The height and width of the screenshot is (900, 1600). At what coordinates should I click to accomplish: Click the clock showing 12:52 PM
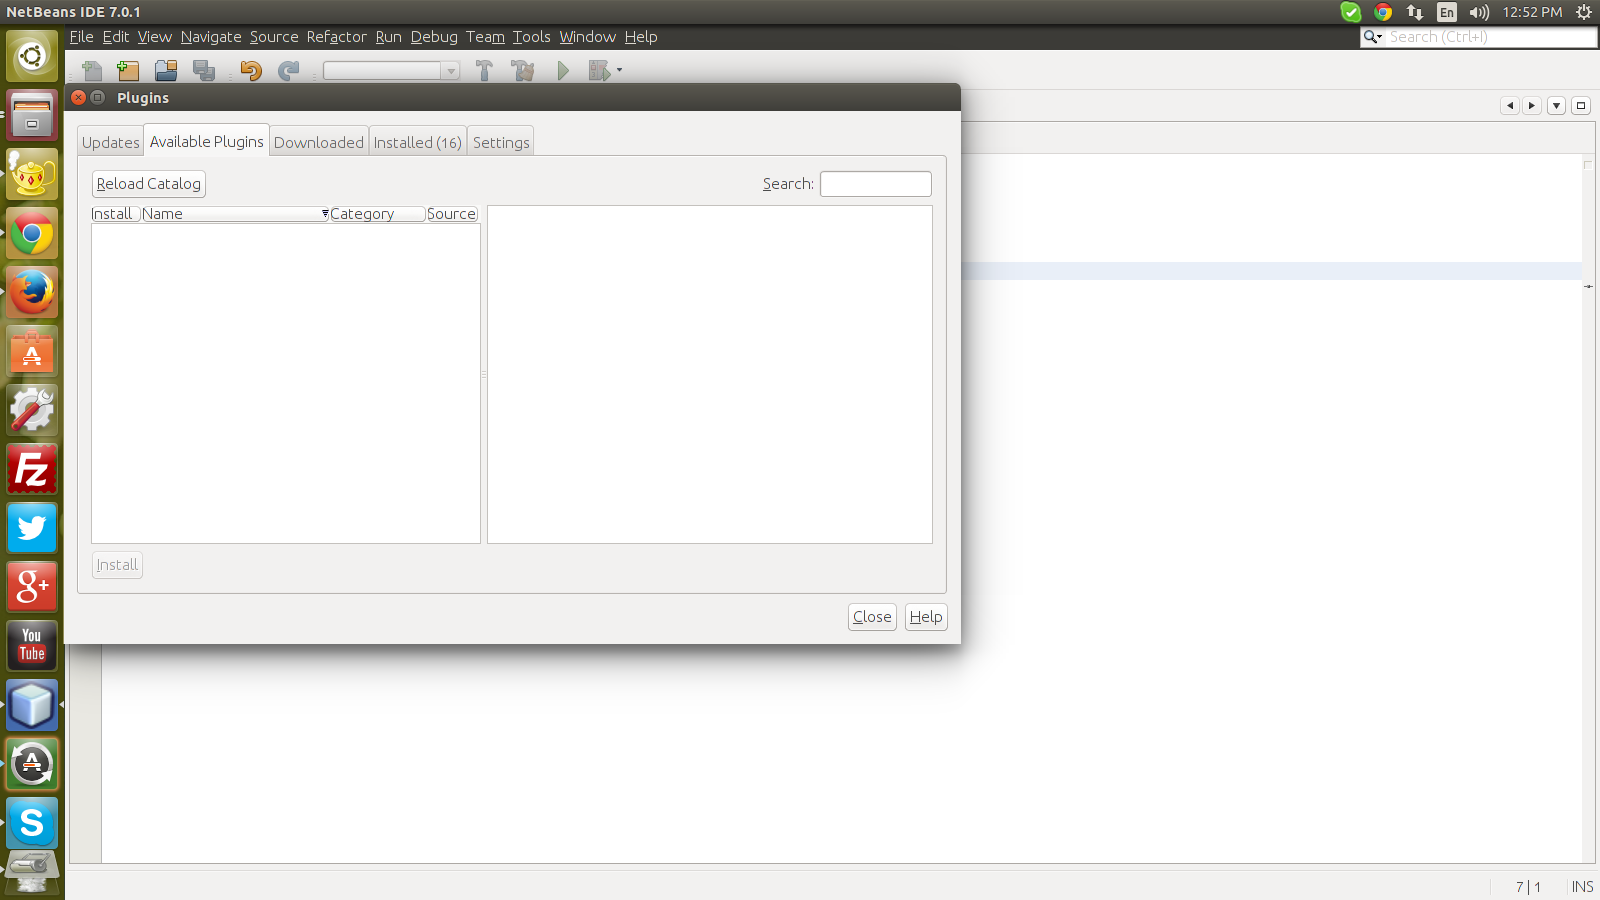(x=1532, y=12)
